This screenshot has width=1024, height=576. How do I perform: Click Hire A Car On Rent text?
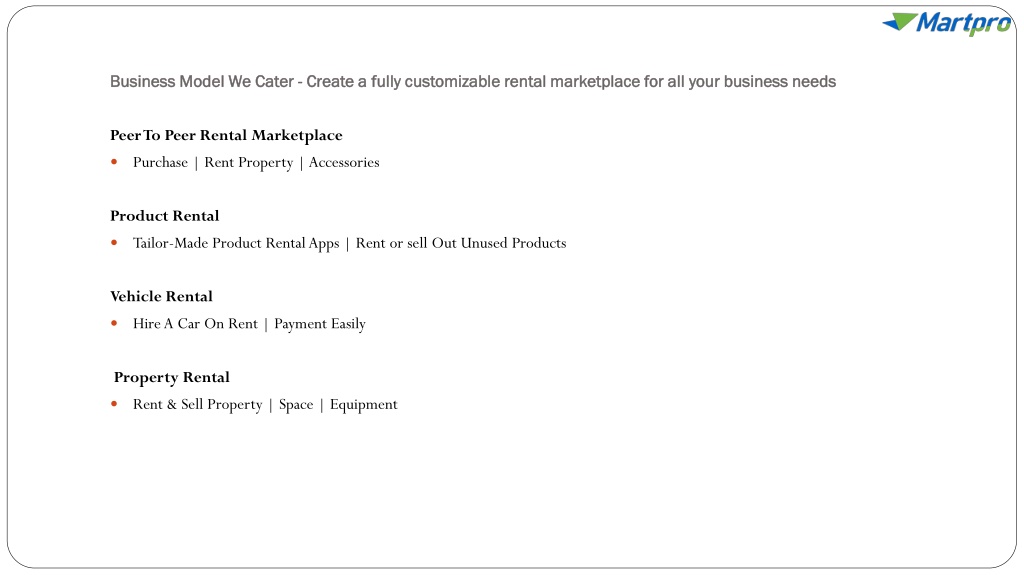[195, 323]
